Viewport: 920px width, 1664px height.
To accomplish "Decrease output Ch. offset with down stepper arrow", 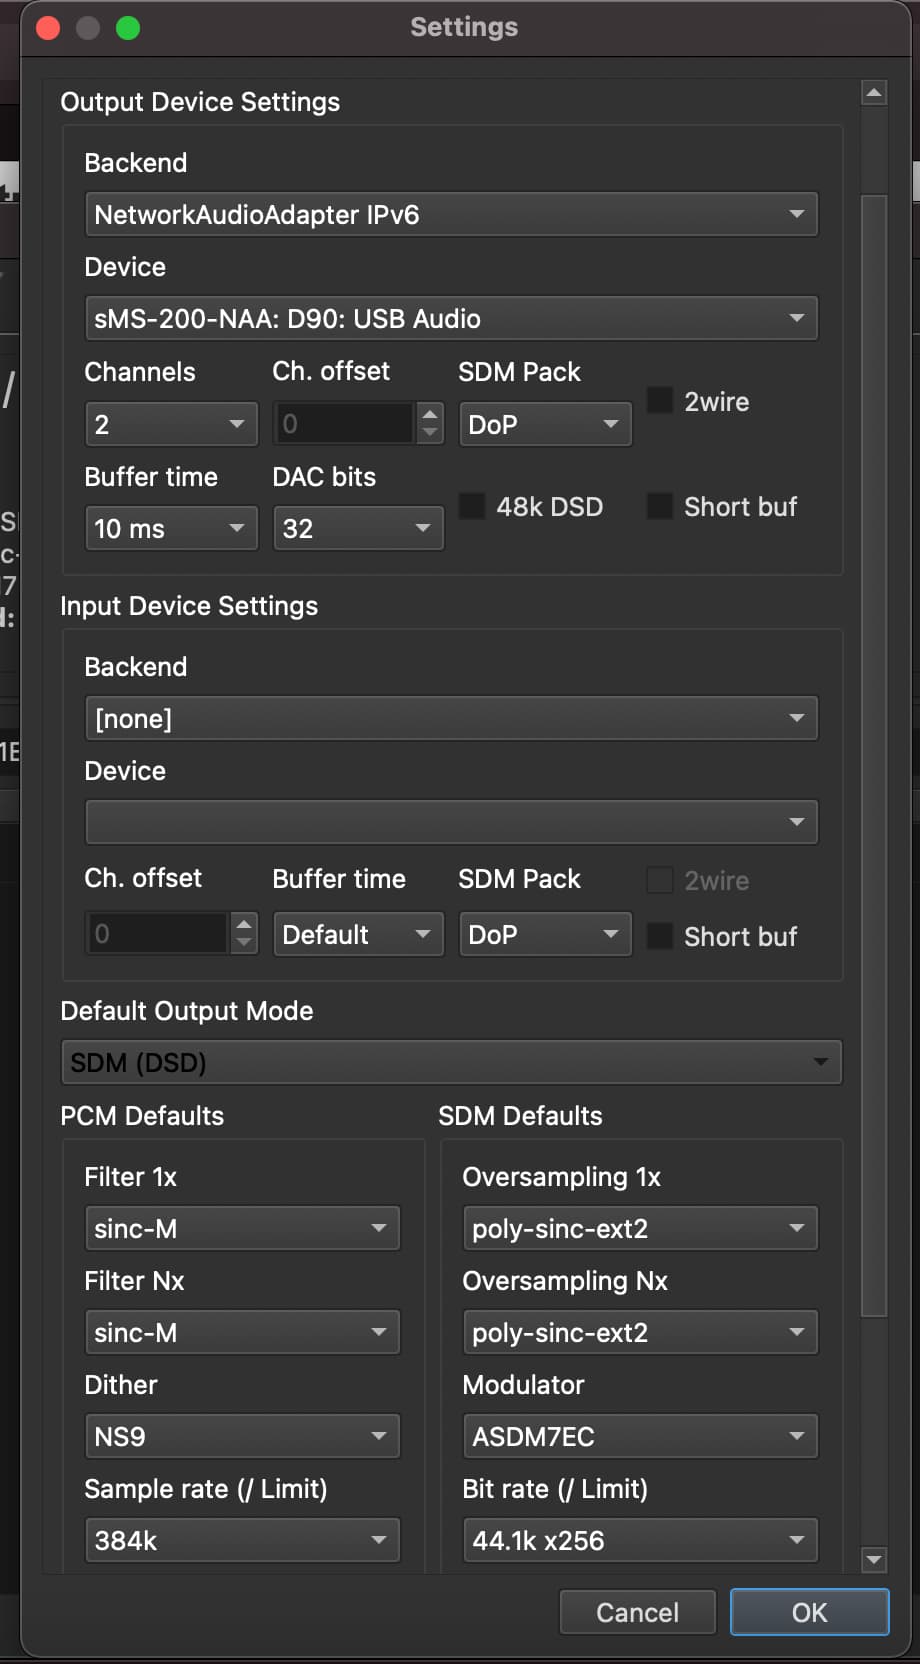I will point(430,433).
